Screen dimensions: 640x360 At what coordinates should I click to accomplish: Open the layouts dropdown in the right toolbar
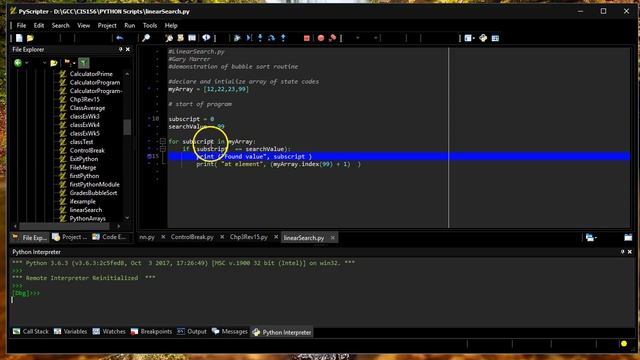469,38
